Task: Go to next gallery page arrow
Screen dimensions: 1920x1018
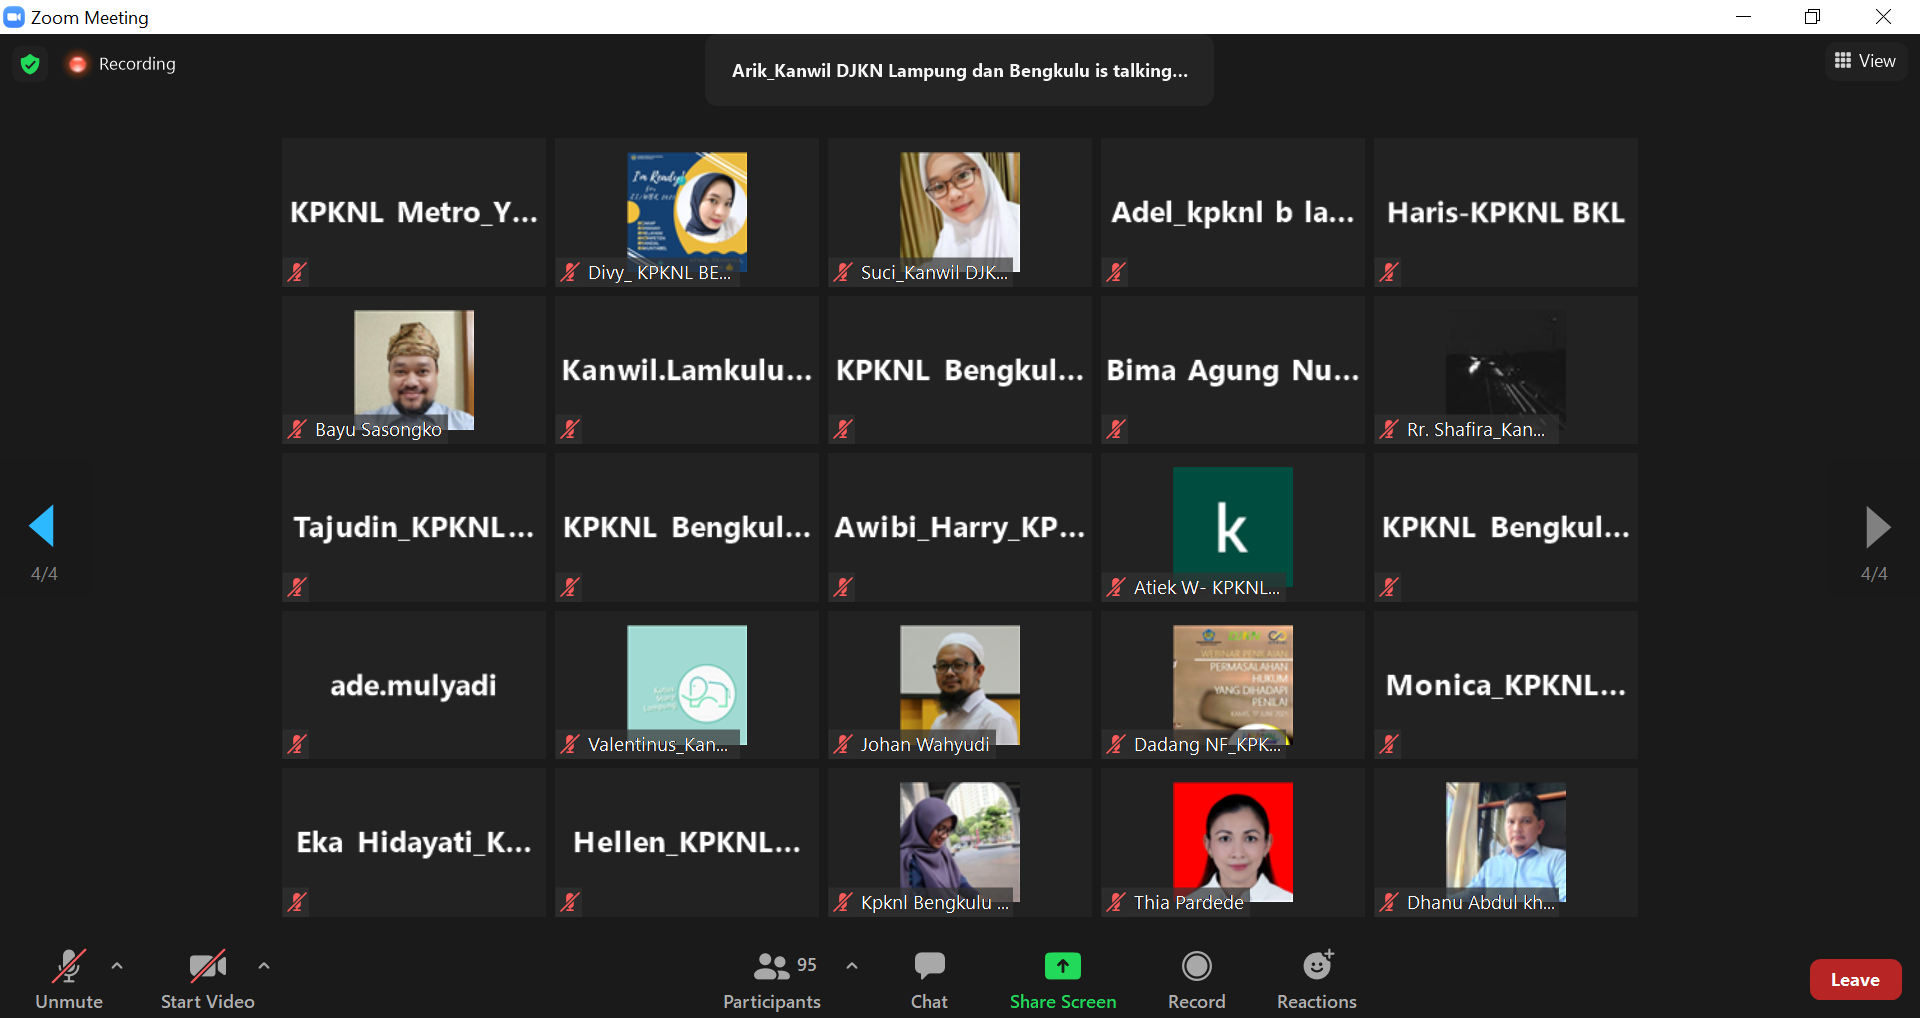Action: point(1876,526)
